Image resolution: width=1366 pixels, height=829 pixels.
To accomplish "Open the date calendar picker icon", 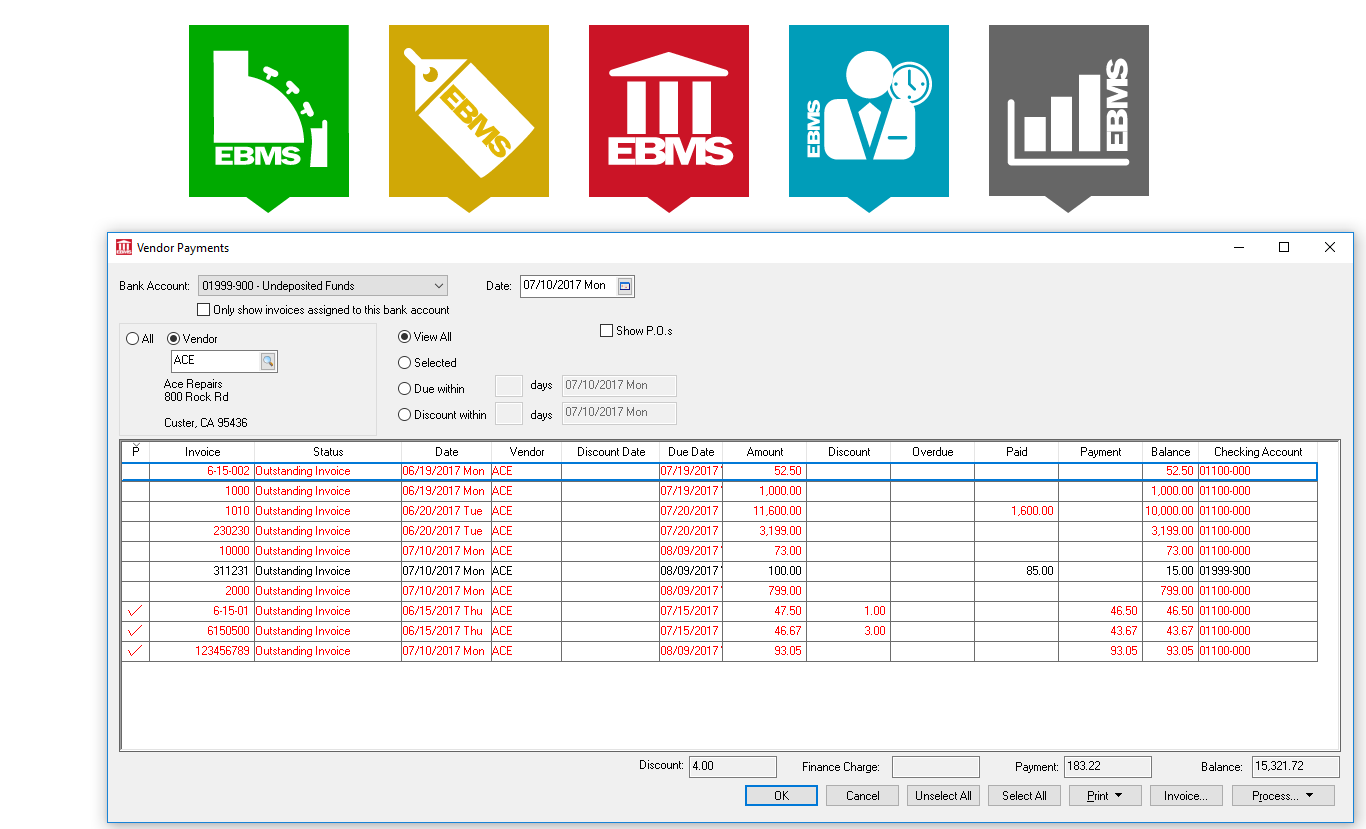I will (x=625, y=286).
